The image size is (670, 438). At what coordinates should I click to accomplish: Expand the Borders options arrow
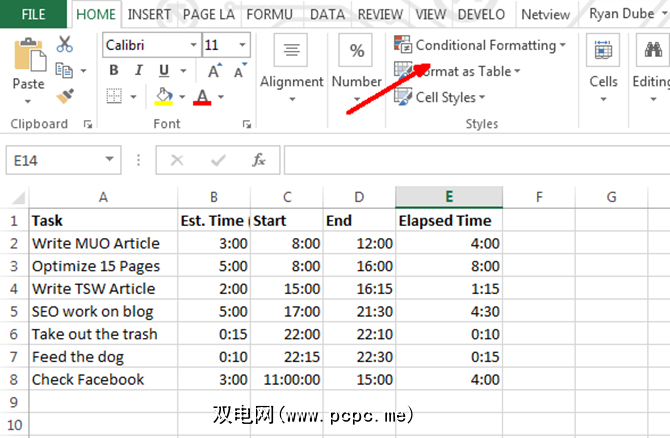pos(133,97)
